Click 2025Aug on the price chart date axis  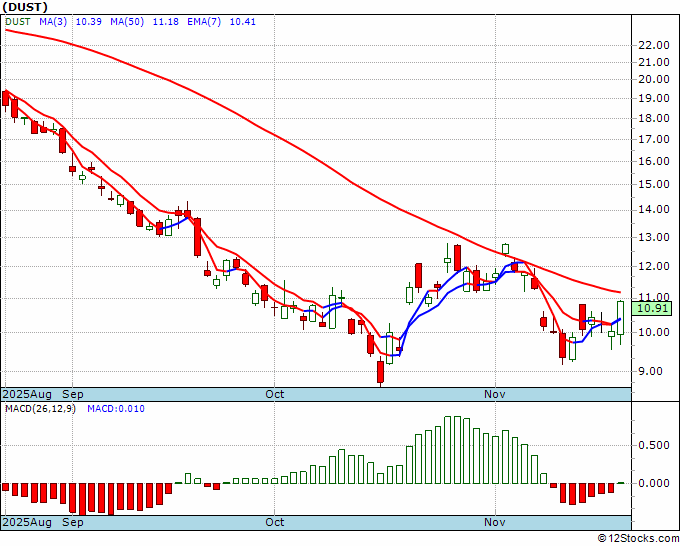point(27,394)
